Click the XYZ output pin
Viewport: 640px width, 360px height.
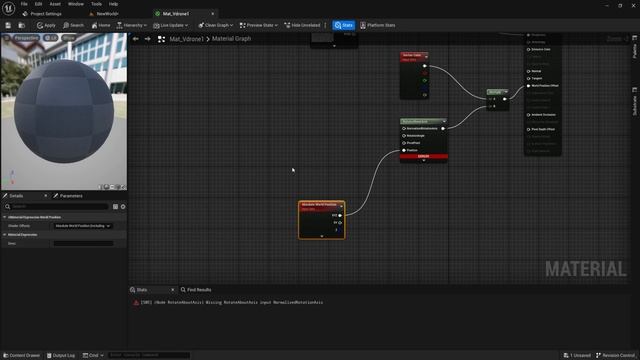[x=340, y=215]
